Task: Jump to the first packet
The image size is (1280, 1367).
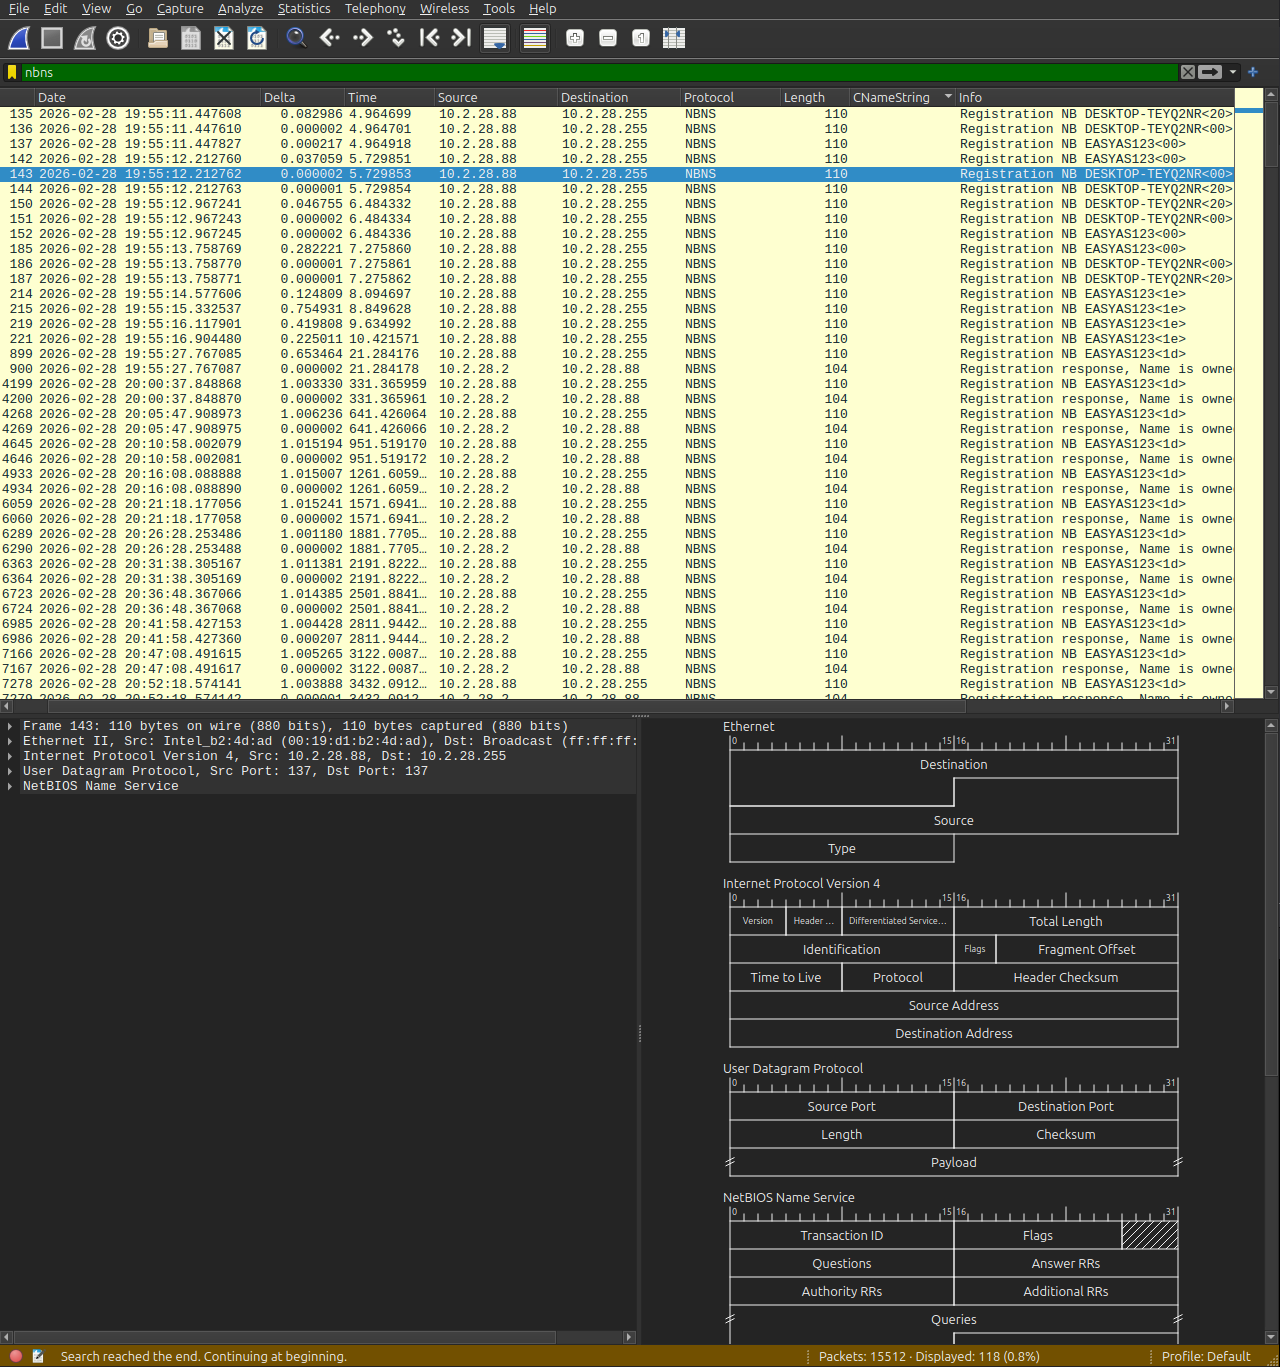Action: point(429,38)
